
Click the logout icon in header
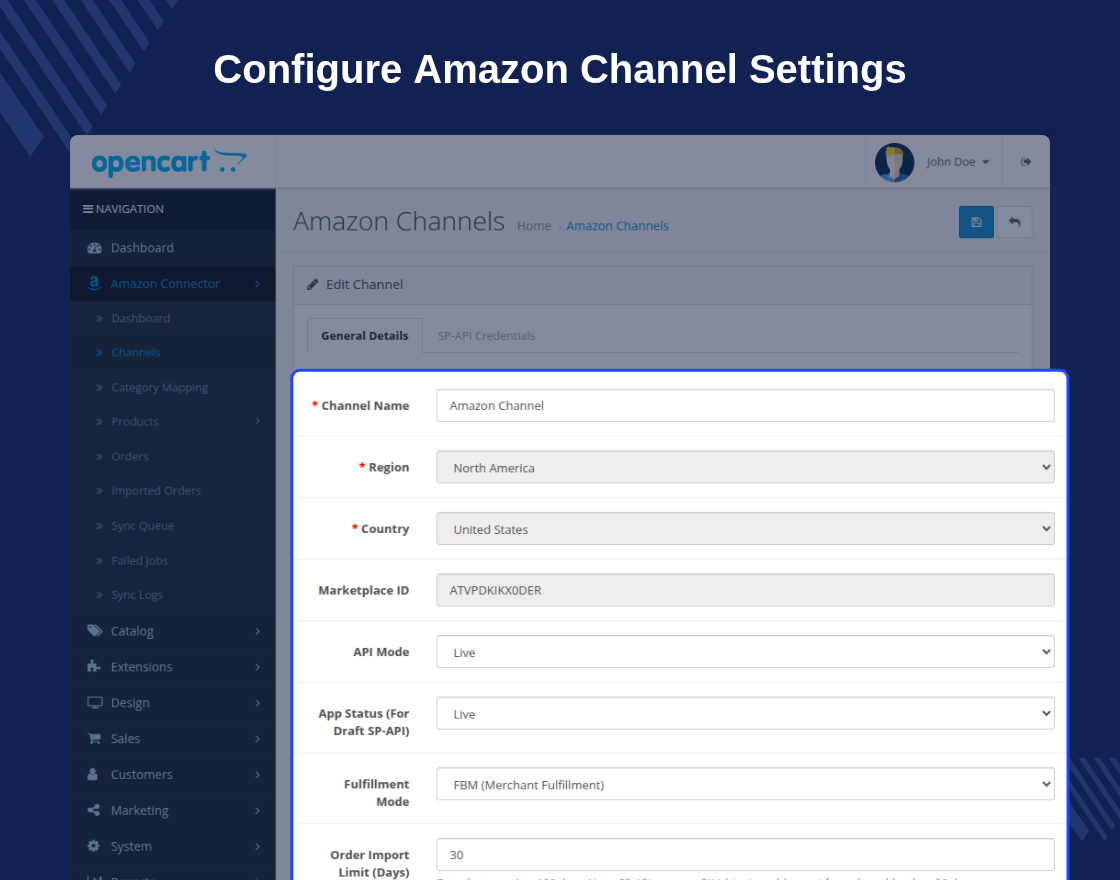tap(1026, 161)
